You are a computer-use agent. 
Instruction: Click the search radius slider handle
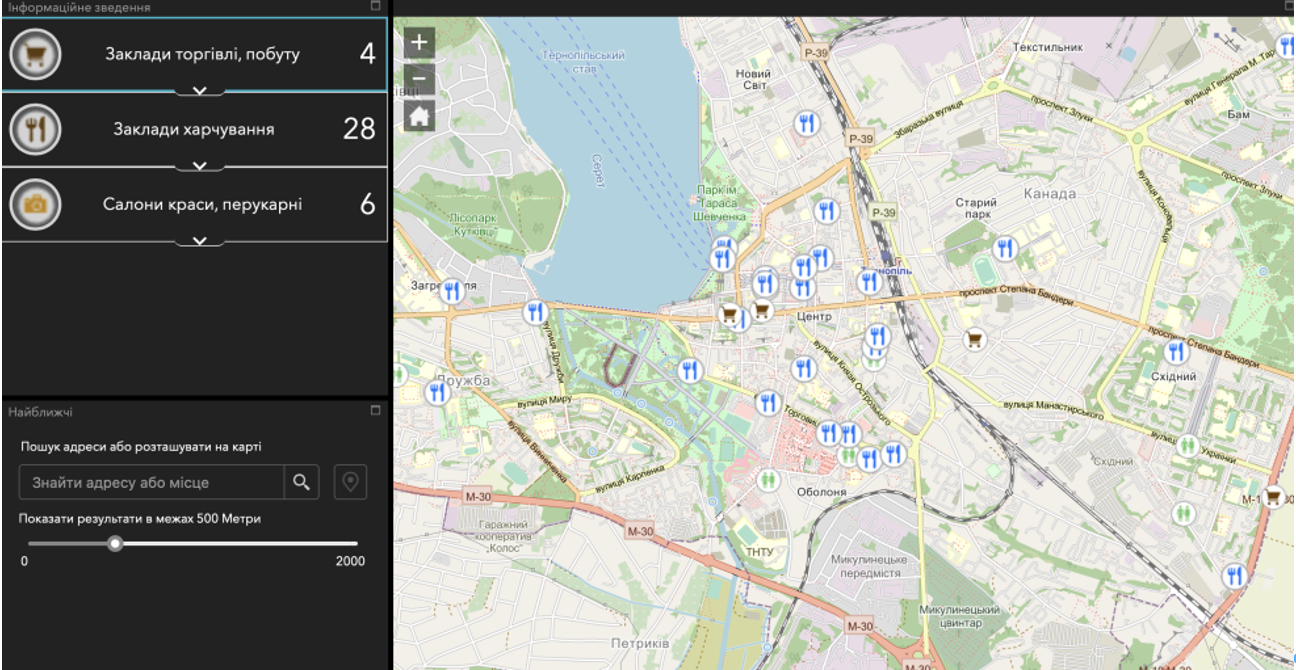click(x=116, y=543)
